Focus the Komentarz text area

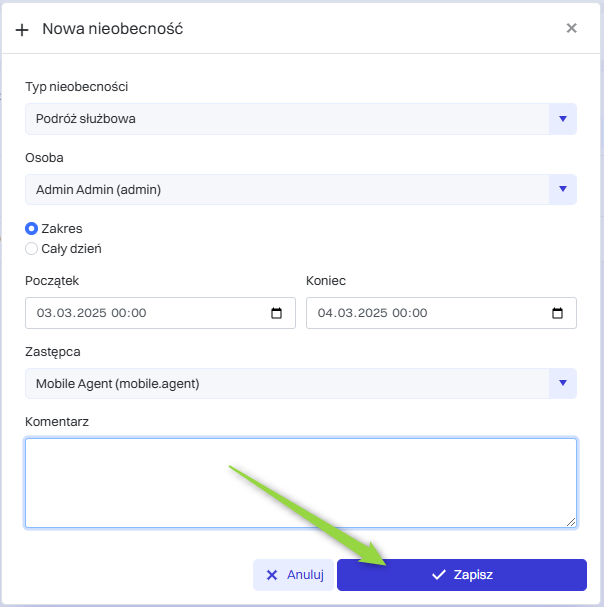[300, 482]
